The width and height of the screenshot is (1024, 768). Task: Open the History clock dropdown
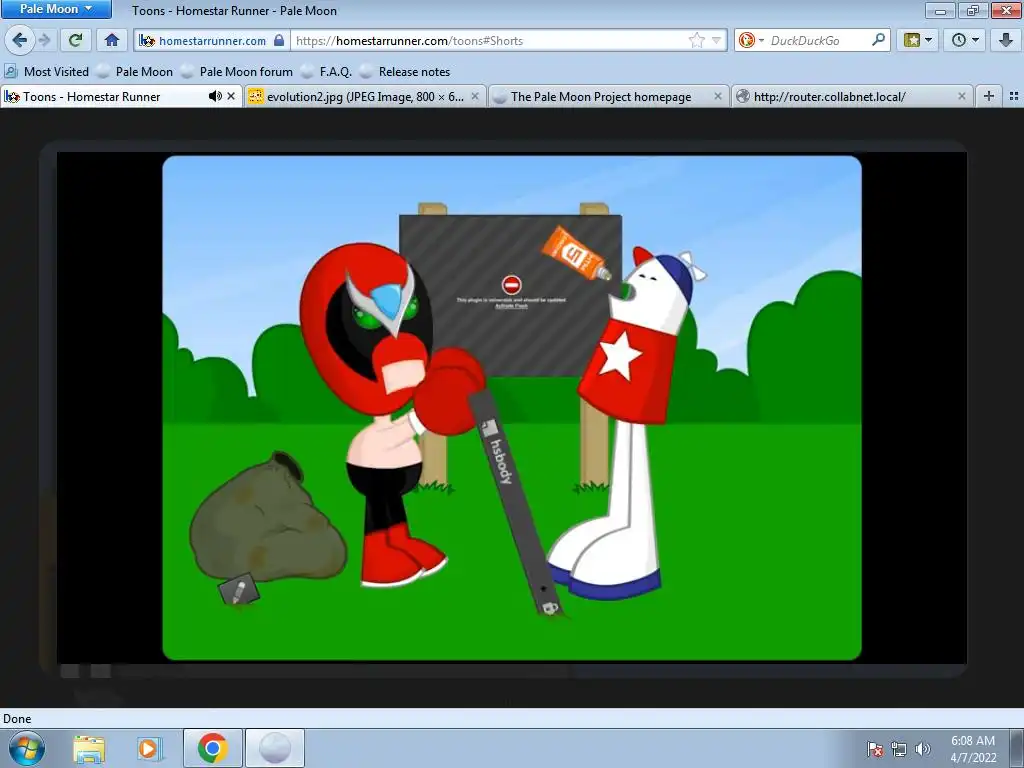click(x=965, y=40)
